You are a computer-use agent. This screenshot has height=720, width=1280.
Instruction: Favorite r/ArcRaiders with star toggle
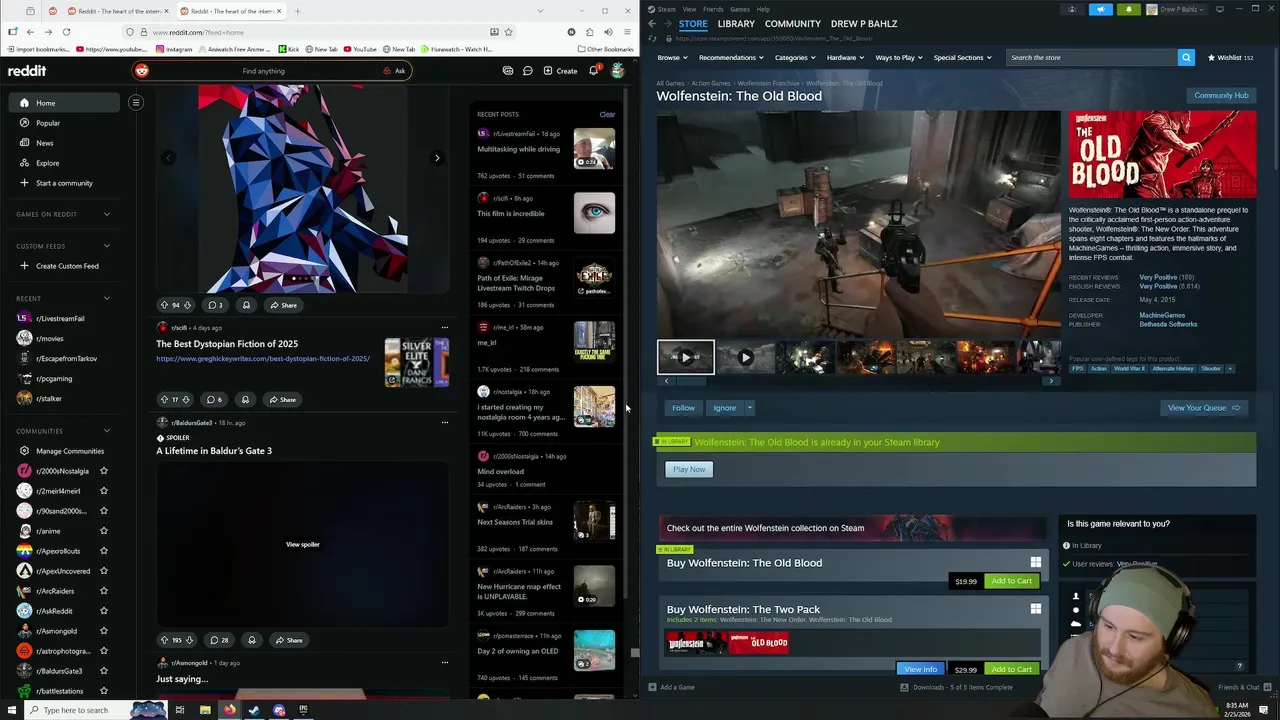(x=104, y=591)
